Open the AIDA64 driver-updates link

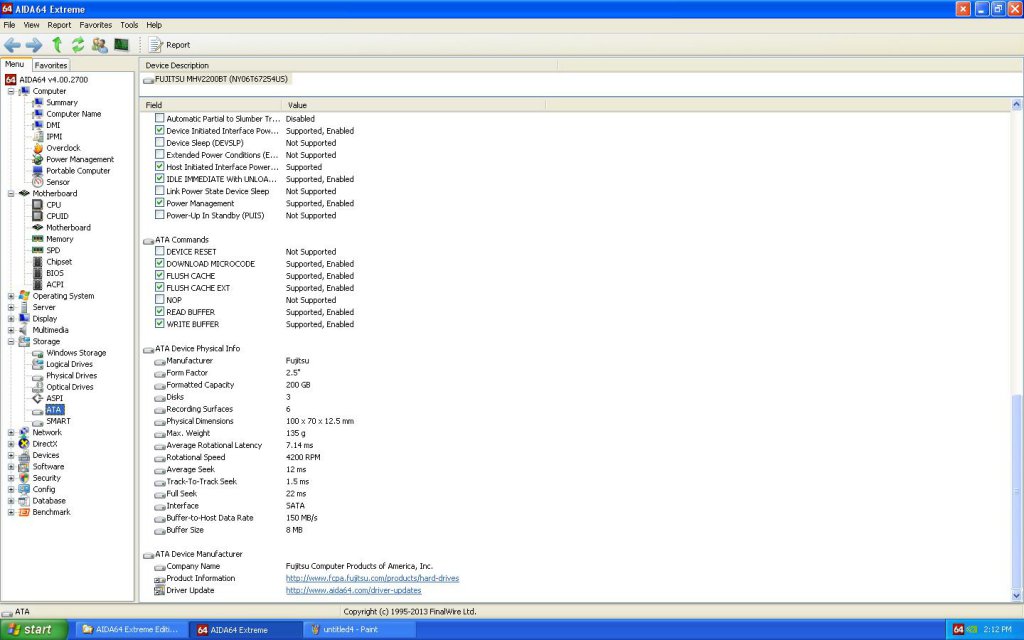pyautogui.click(x=353, y=590)
